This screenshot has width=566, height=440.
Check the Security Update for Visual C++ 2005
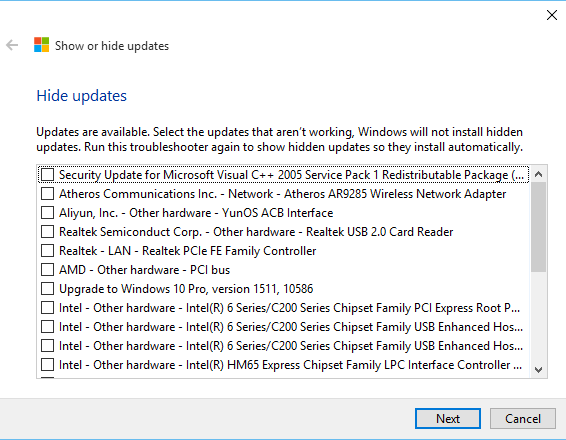[47, 175]
